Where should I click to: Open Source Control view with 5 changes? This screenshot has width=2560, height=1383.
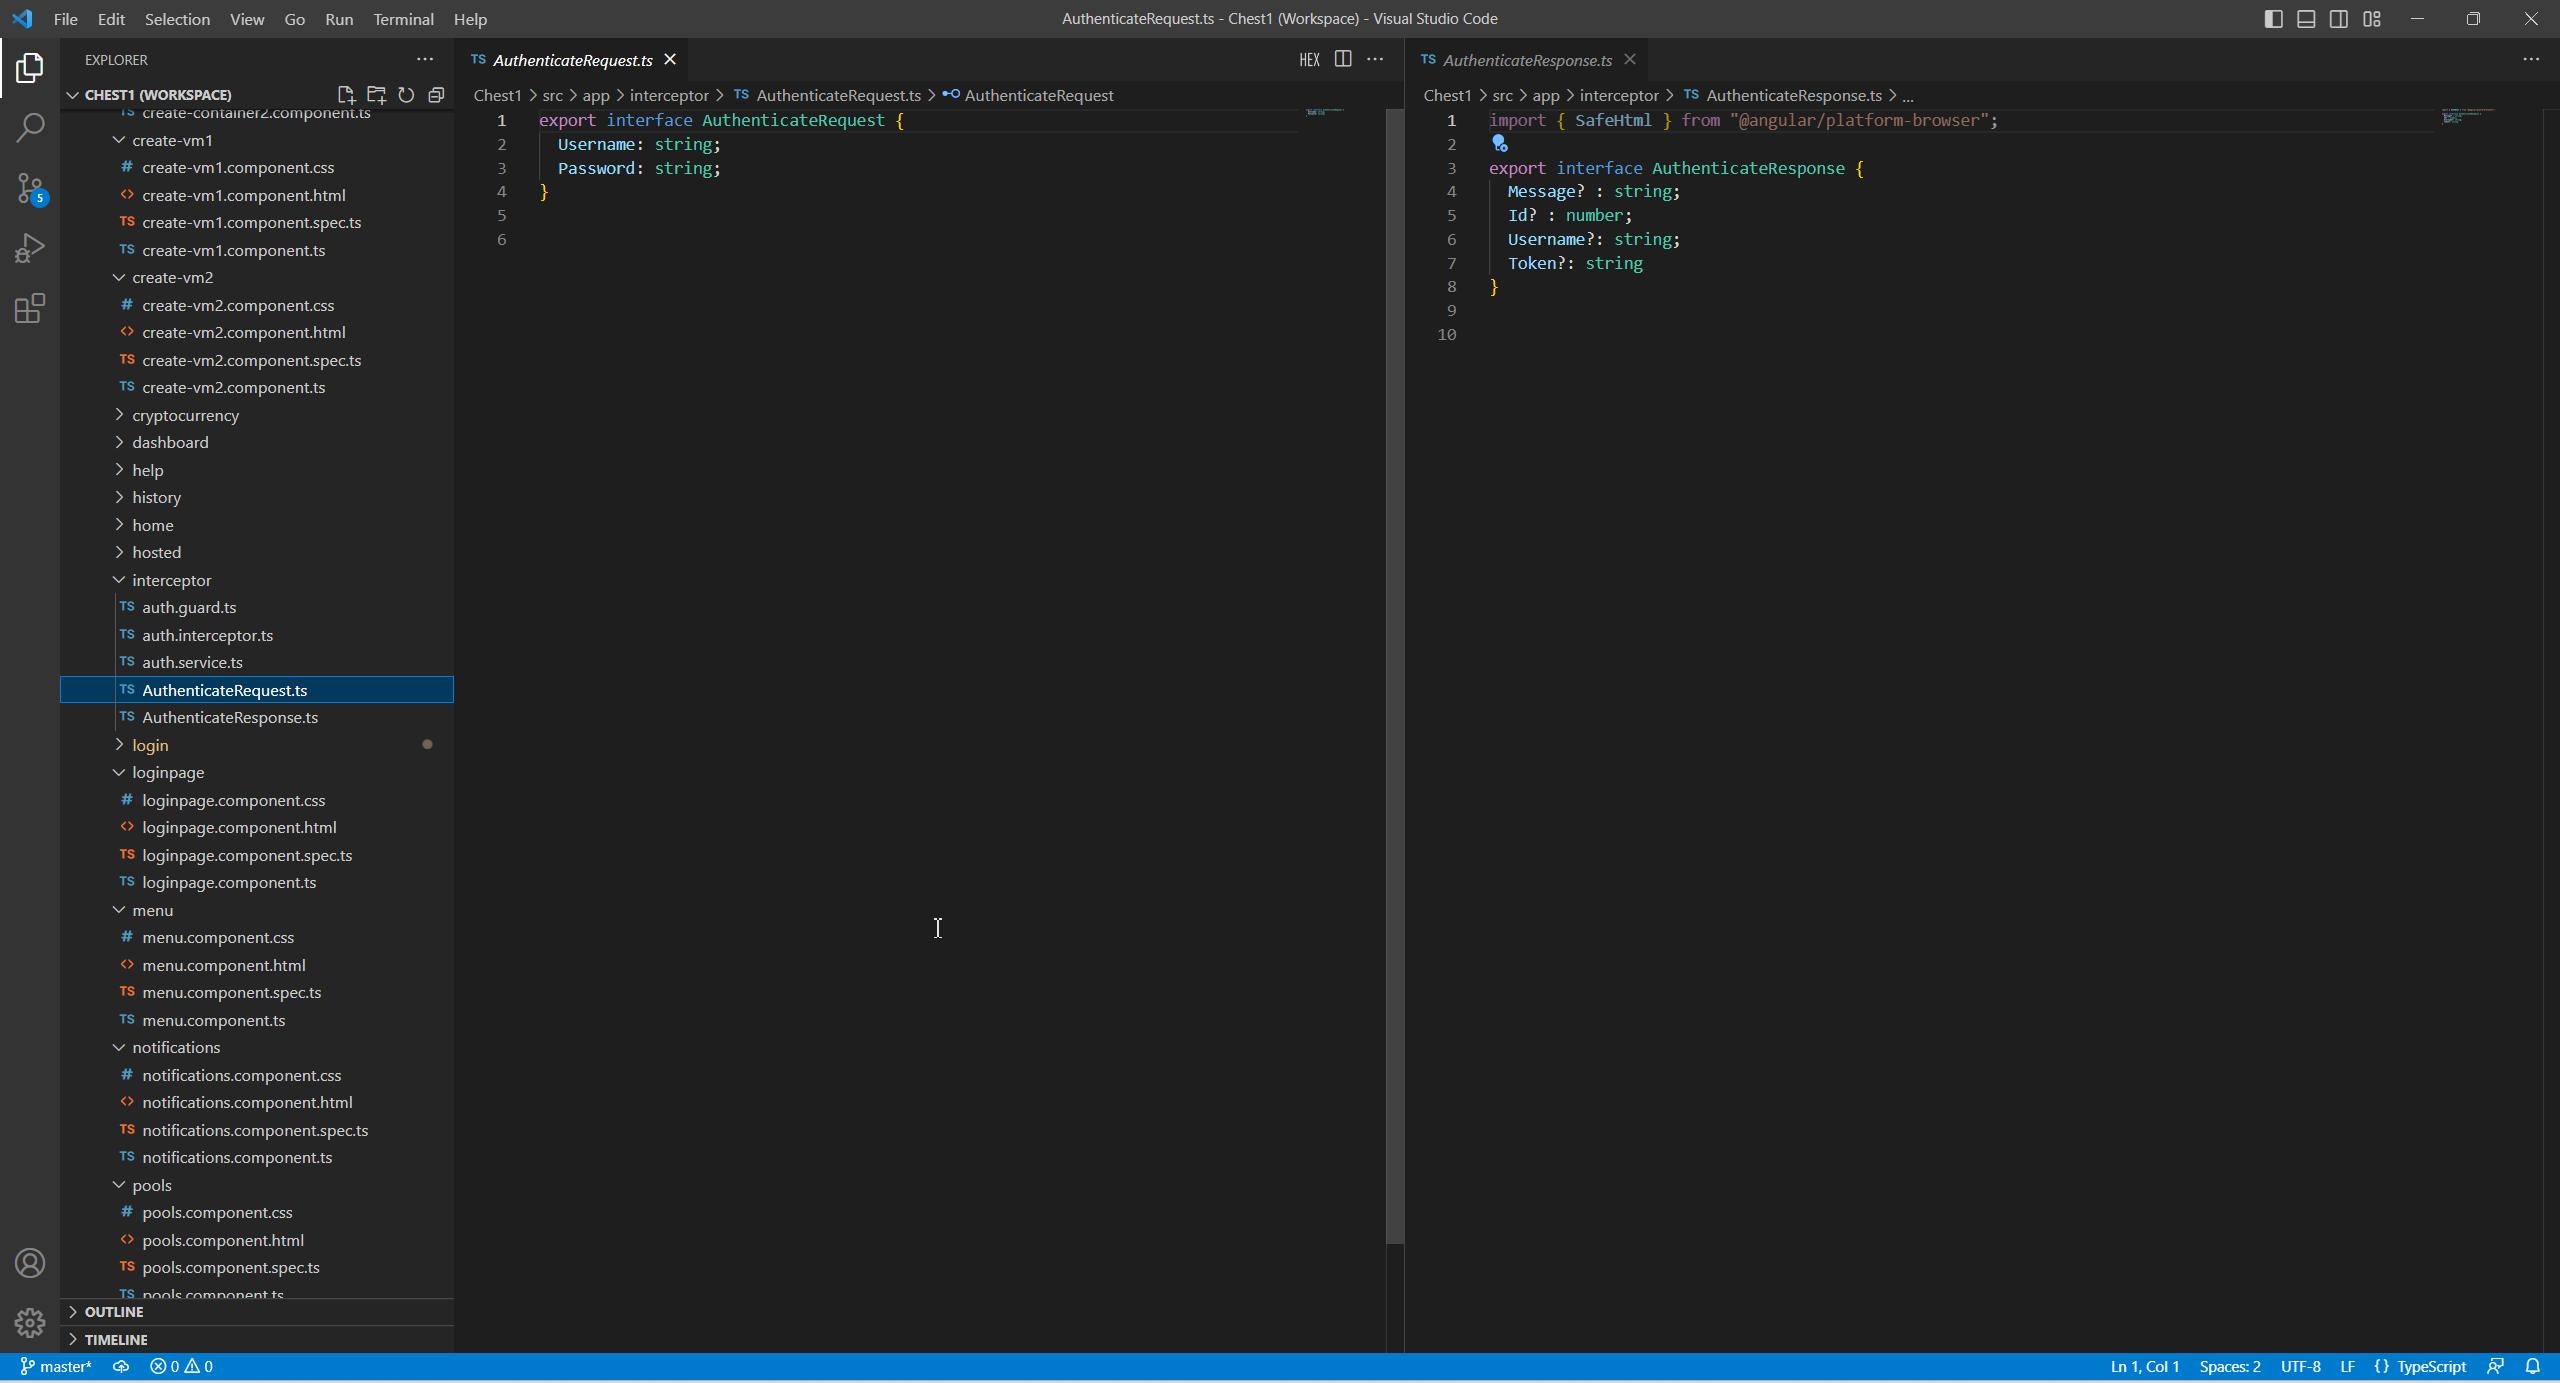pos(30,188)
